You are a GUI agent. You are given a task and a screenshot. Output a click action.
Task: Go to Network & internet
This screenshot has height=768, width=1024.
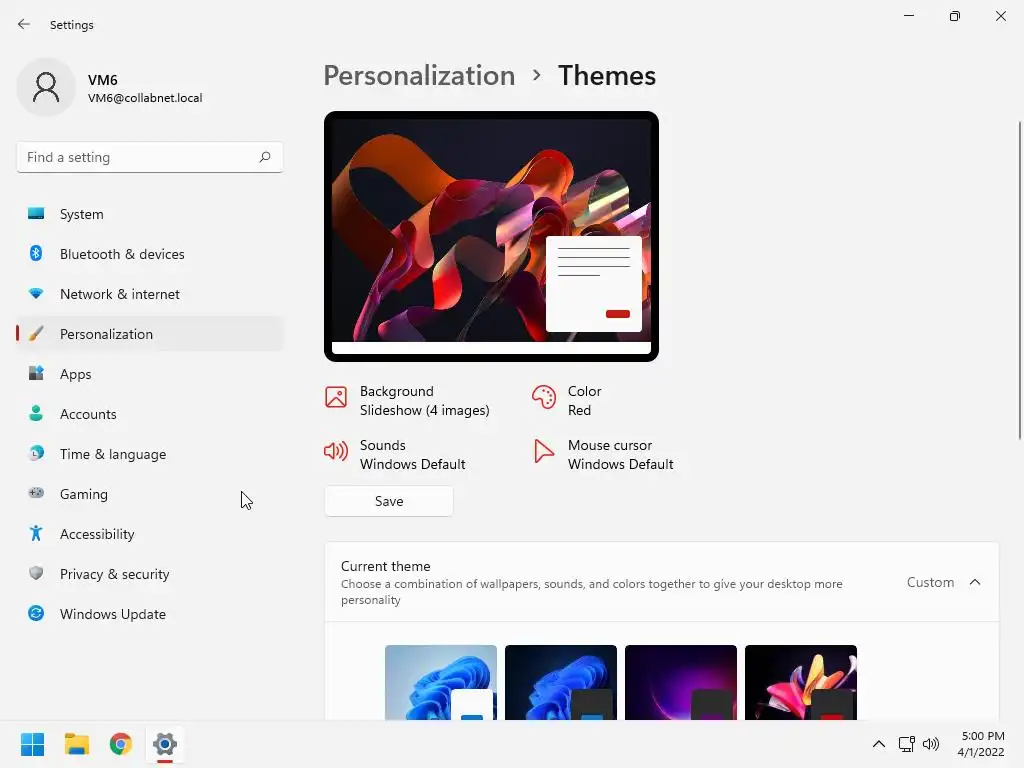coord(150,294)
